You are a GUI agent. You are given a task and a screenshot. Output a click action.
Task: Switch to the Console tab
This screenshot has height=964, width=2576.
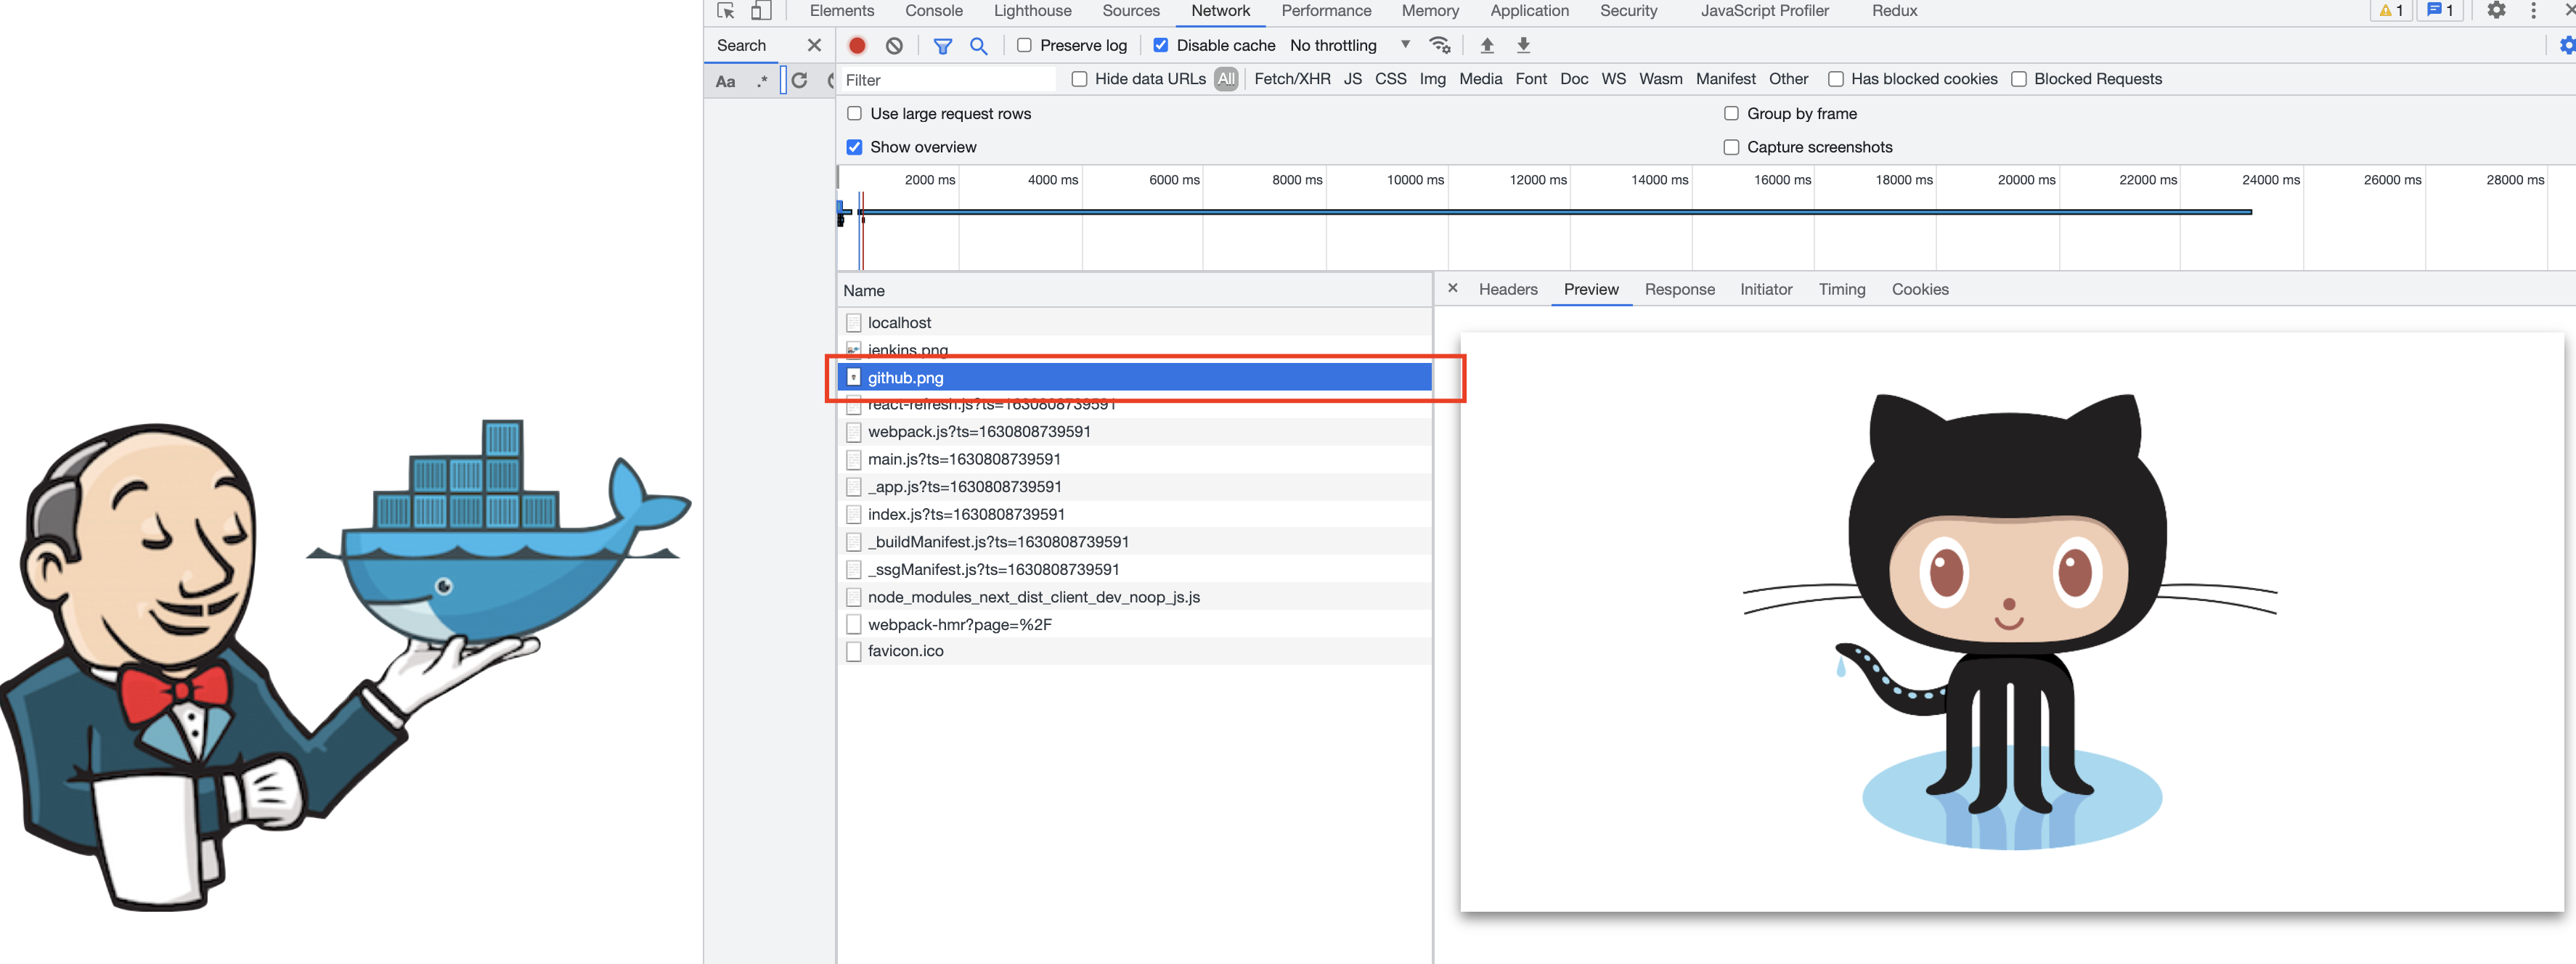(933, 11)
